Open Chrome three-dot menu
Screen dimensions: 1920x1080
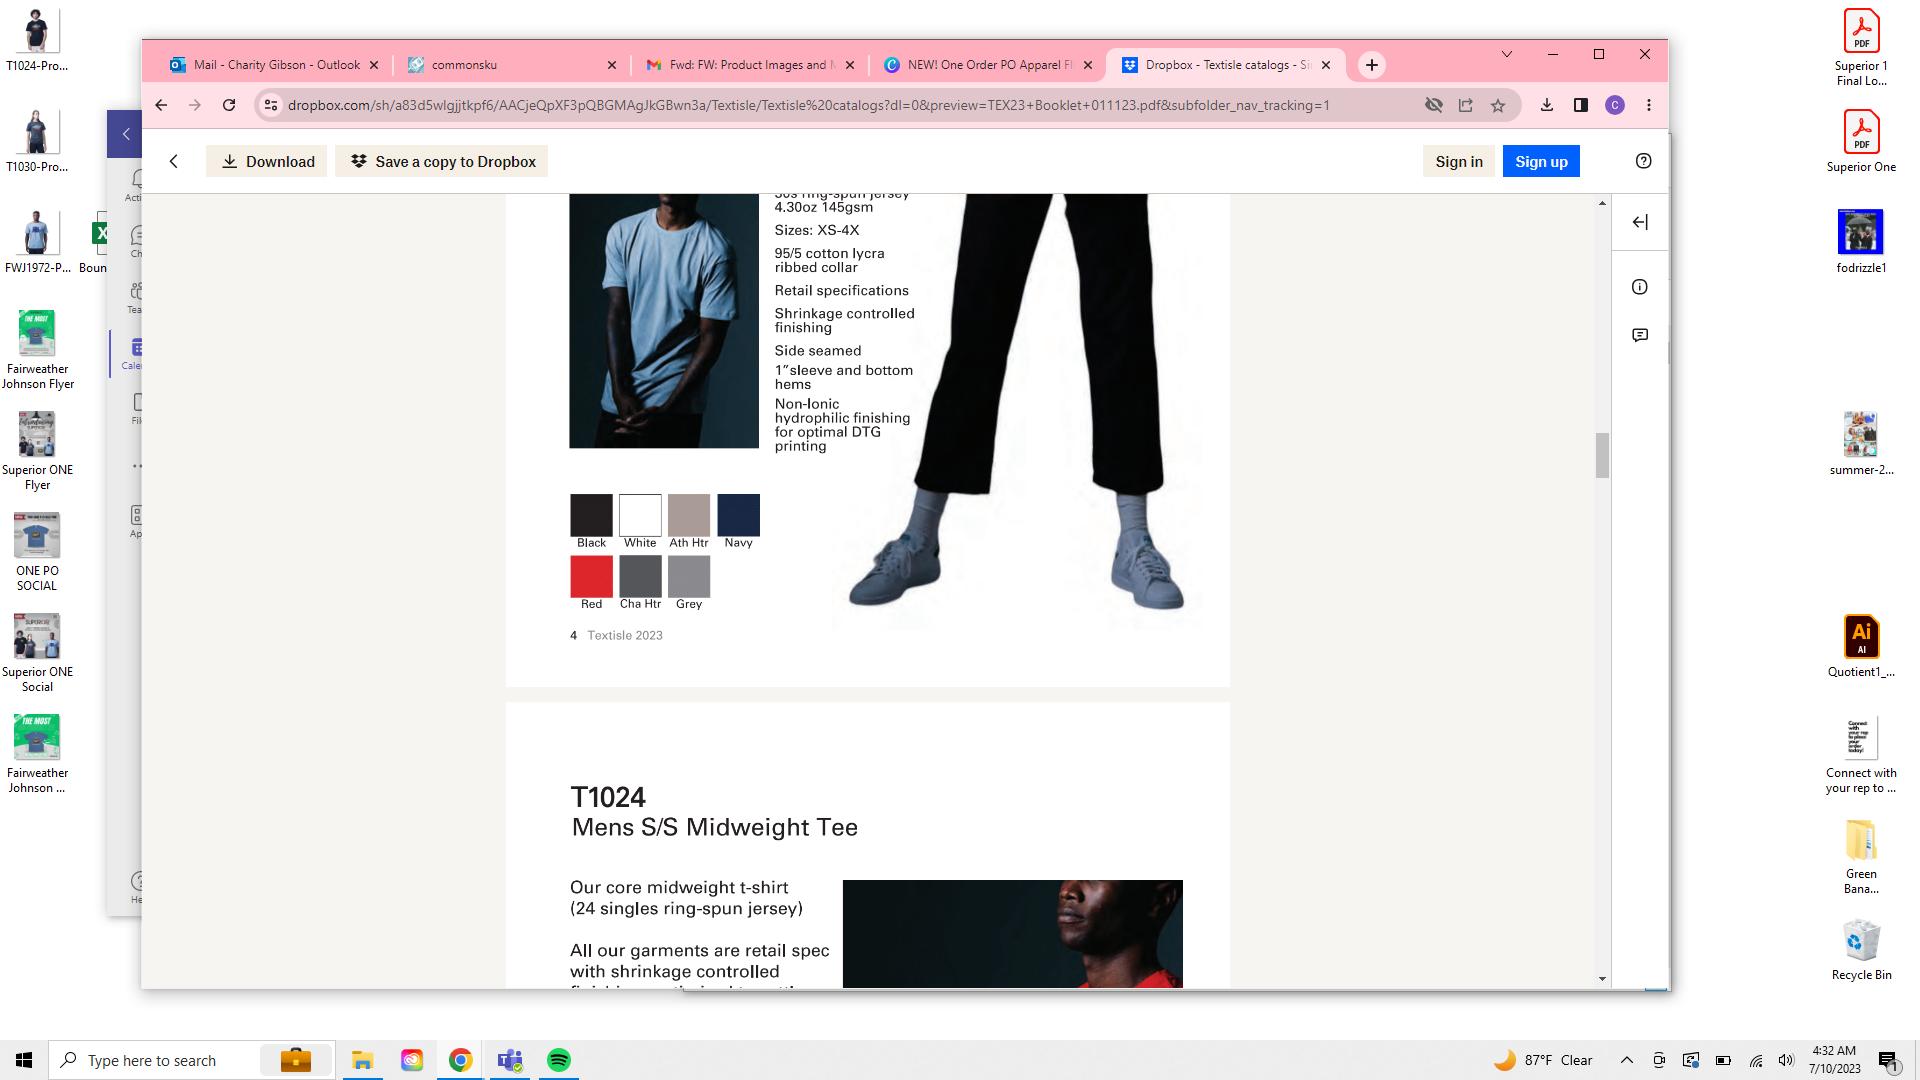(x=1649, y=105)
